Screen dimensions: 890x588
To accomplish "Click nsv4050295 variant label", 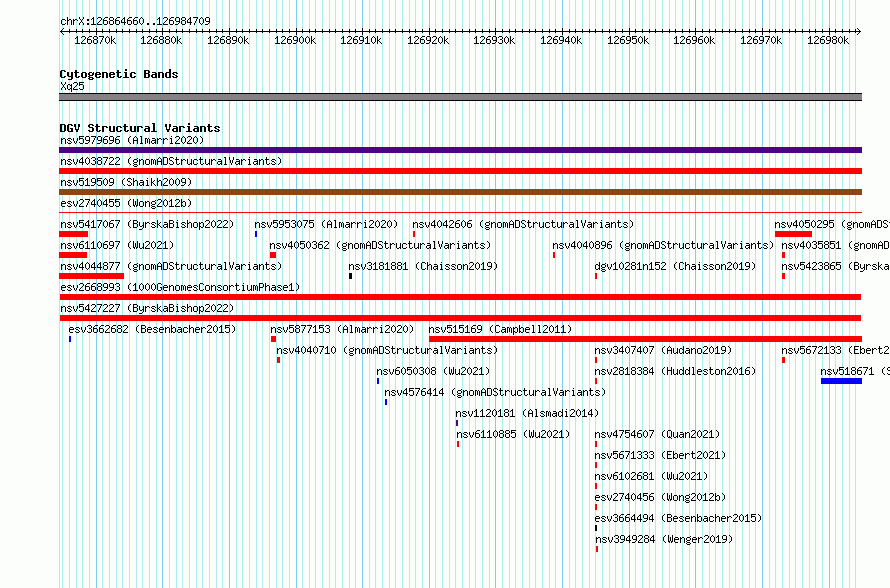I will click(832, 224).
